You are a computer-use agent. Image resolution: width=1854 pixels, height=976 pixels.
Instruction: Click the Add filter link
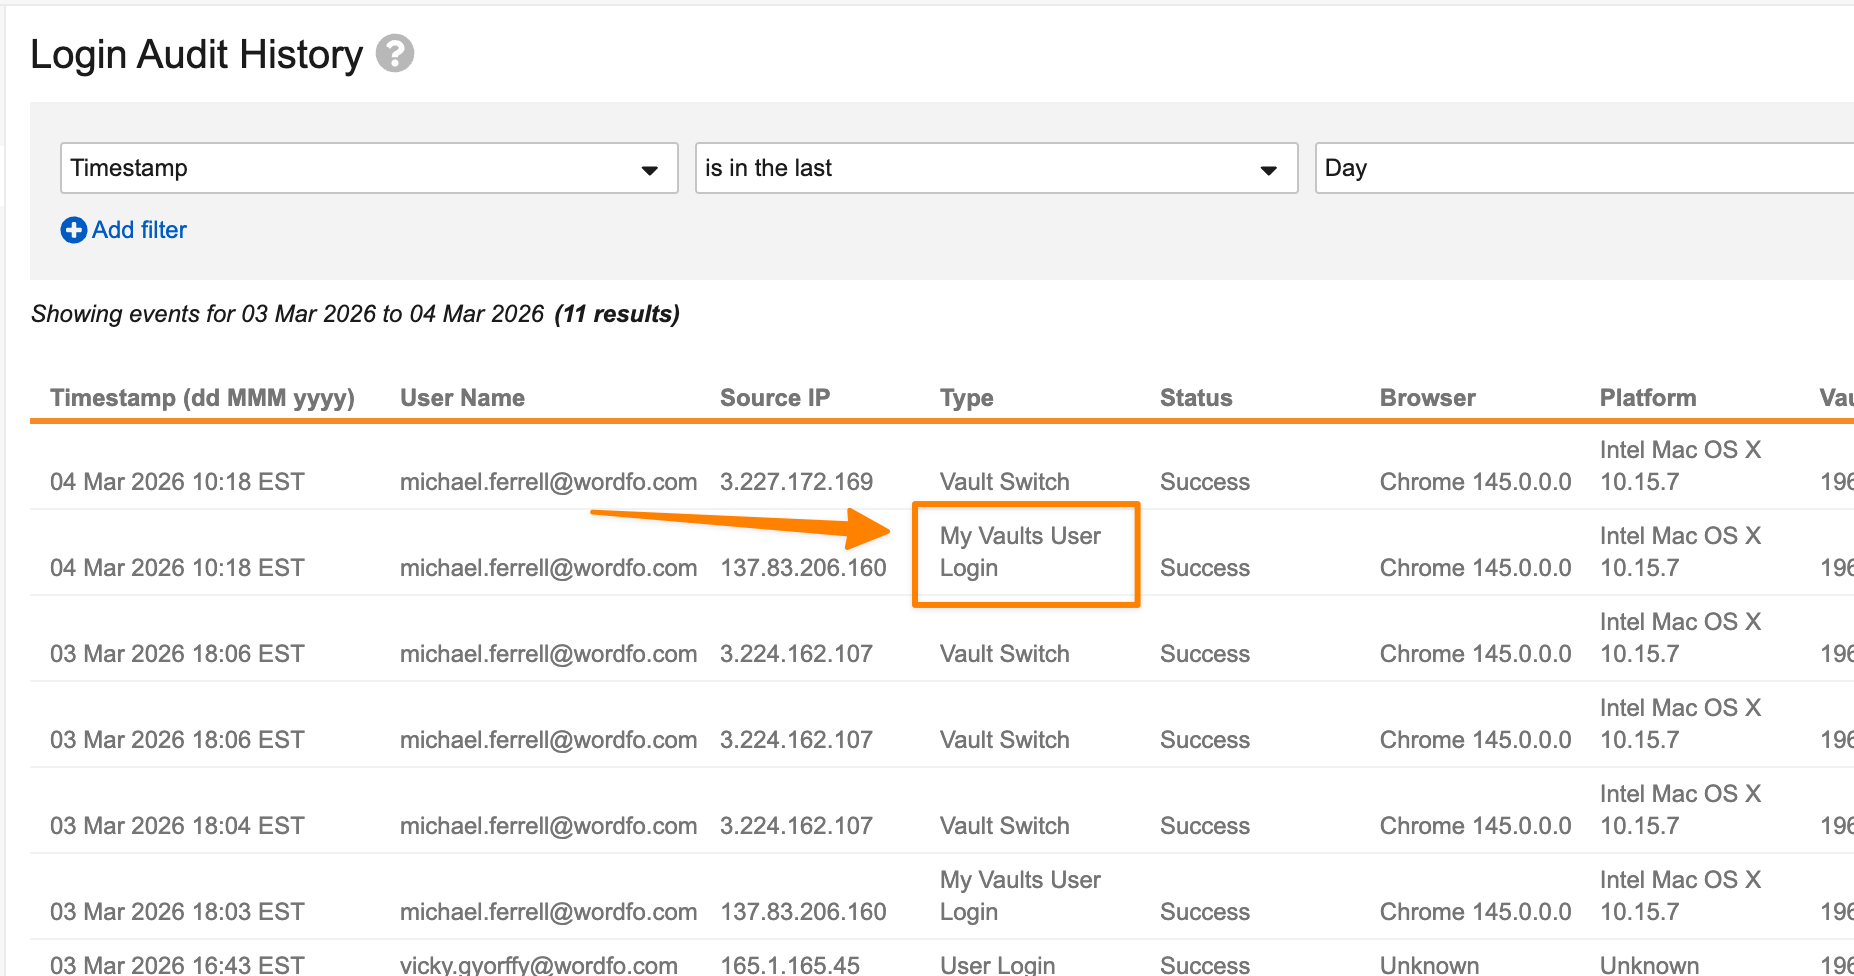[139, 230]
